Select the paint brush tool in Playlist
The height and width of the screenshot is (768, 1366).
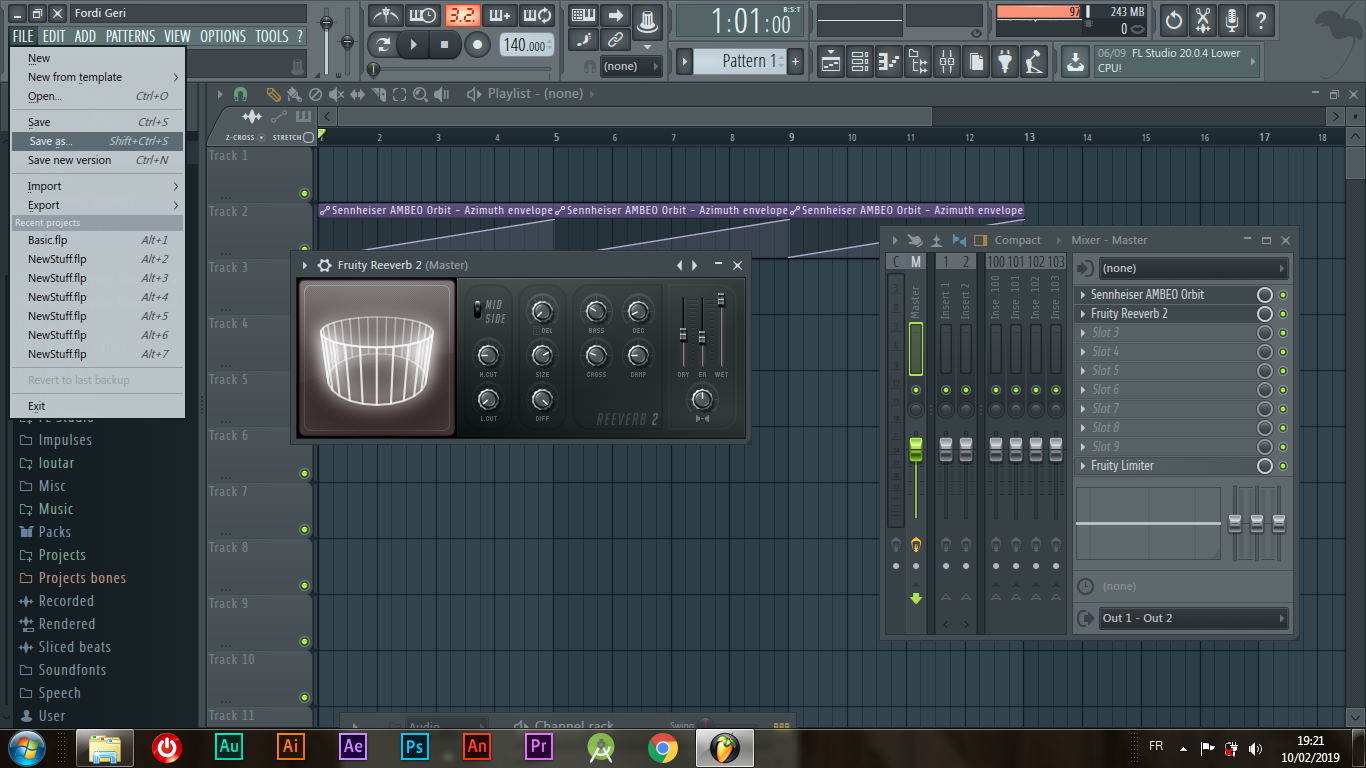click(x=294, y=94)
